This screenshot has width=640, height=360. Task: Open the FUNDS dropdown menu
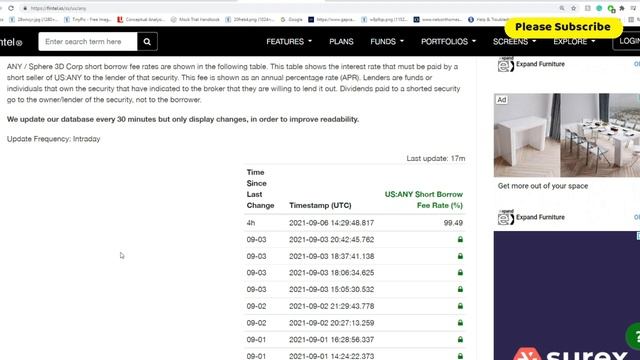pyautogui.click(x=387, y=42)
